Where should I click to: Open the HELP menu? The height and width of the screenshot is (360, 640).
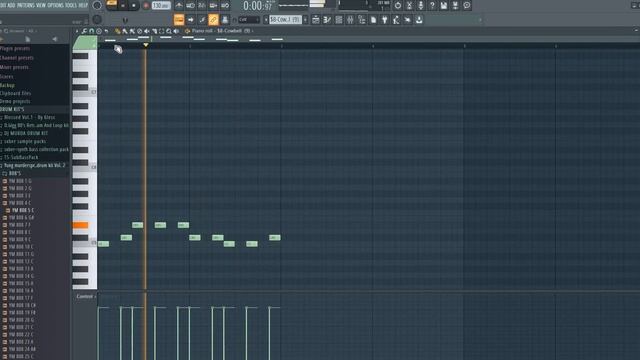click(x=83, y=5)
